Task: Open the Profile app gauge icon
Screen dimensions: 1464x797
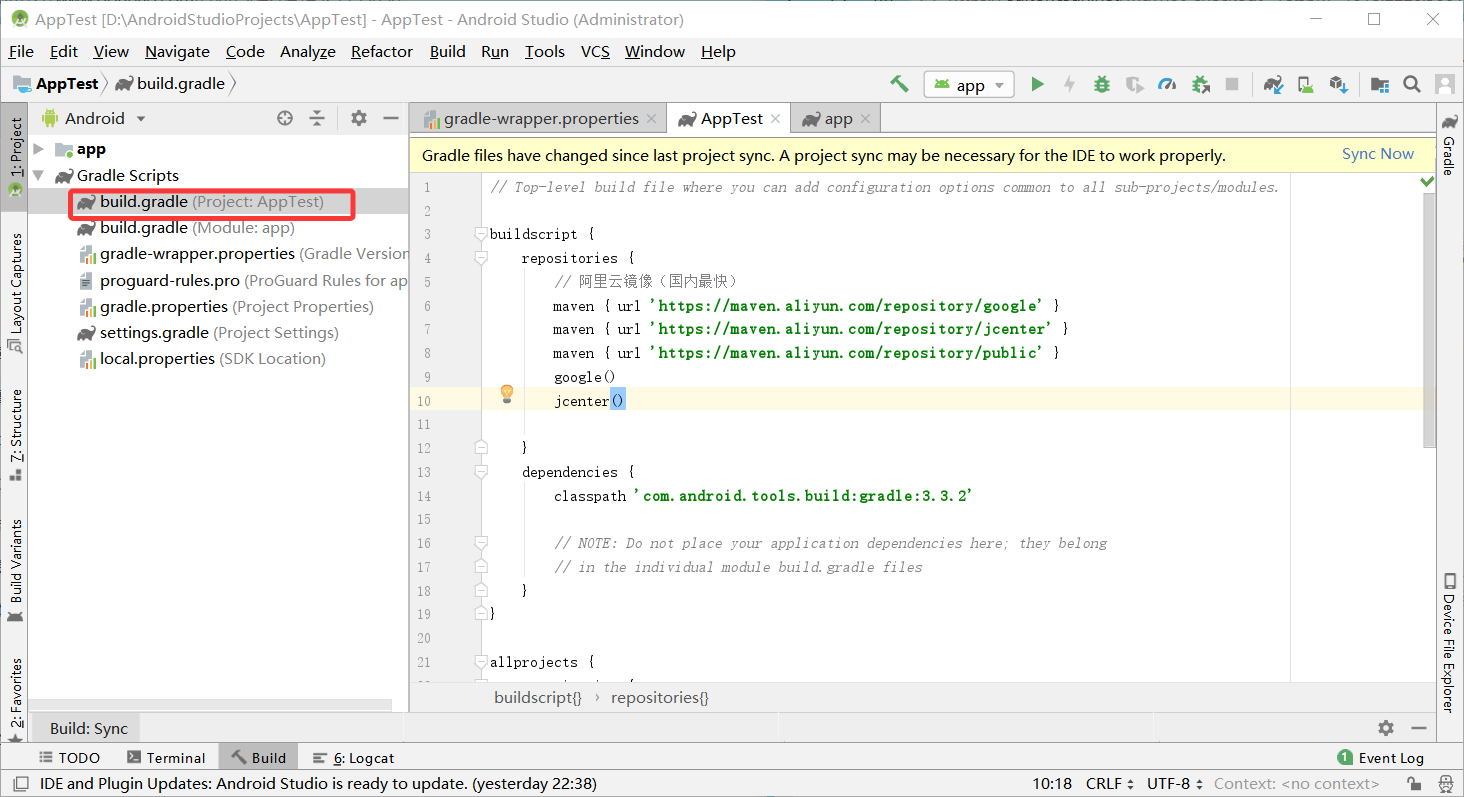Action: click(x=1166, y=84)
